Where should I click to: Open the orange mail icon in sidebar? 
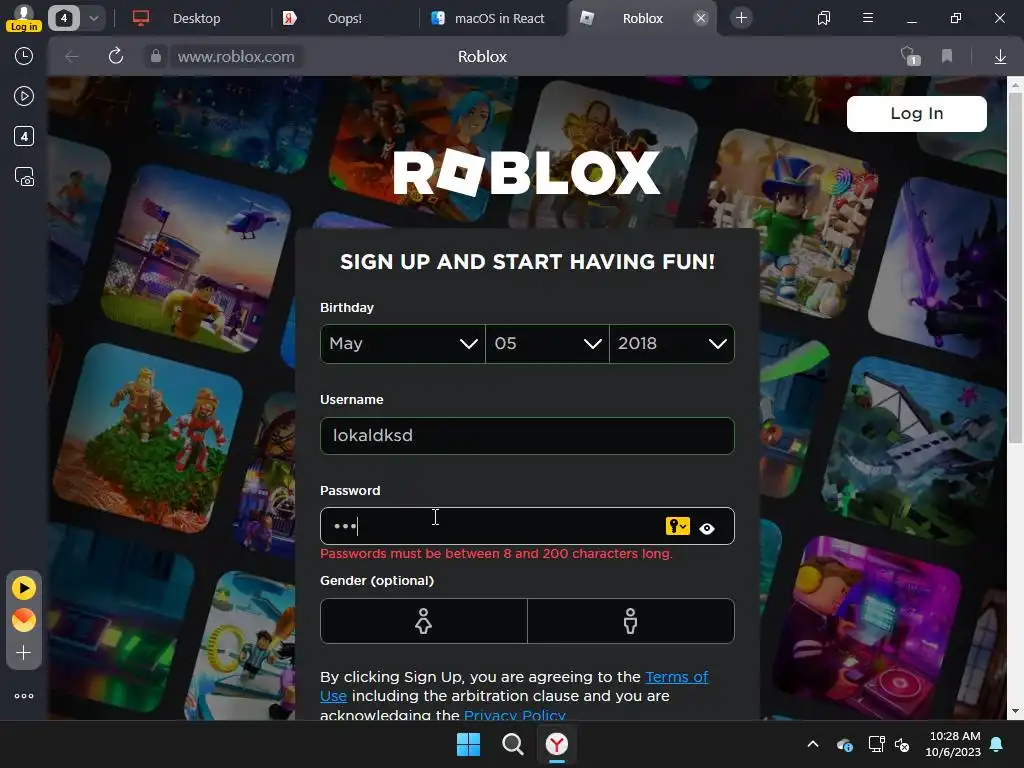point(24,620)
